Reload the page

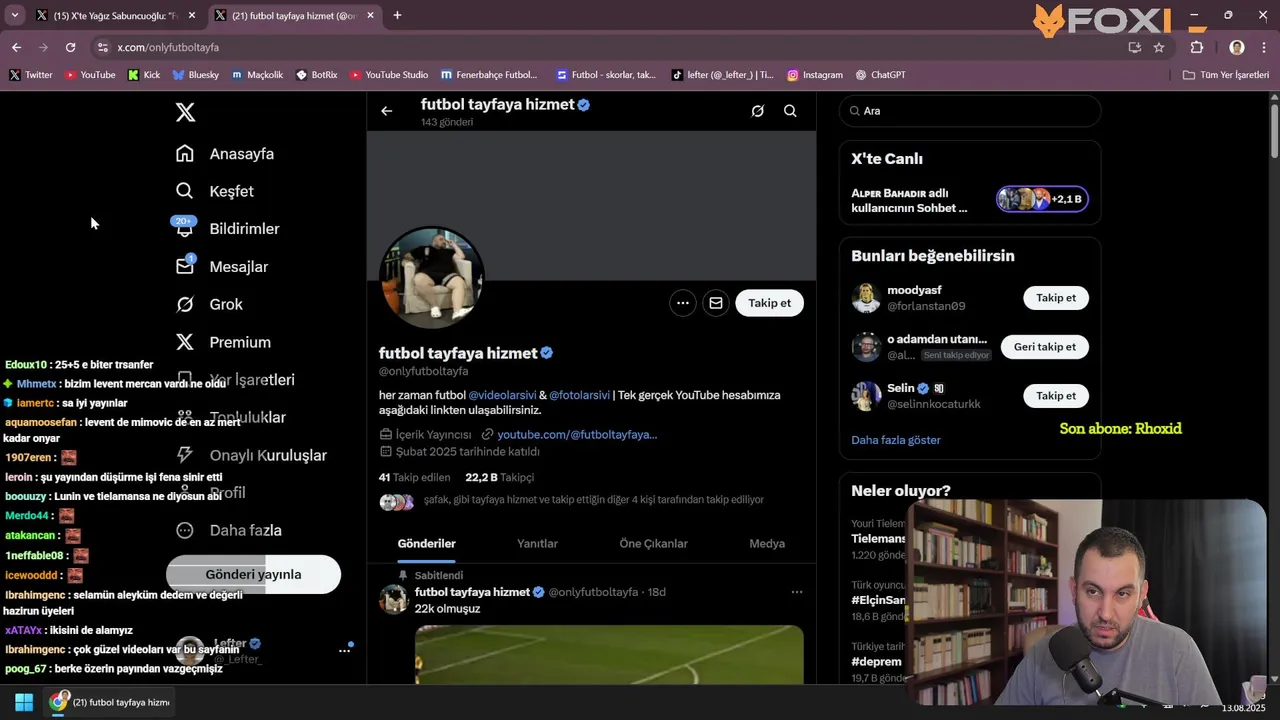(x=70, y=47)
